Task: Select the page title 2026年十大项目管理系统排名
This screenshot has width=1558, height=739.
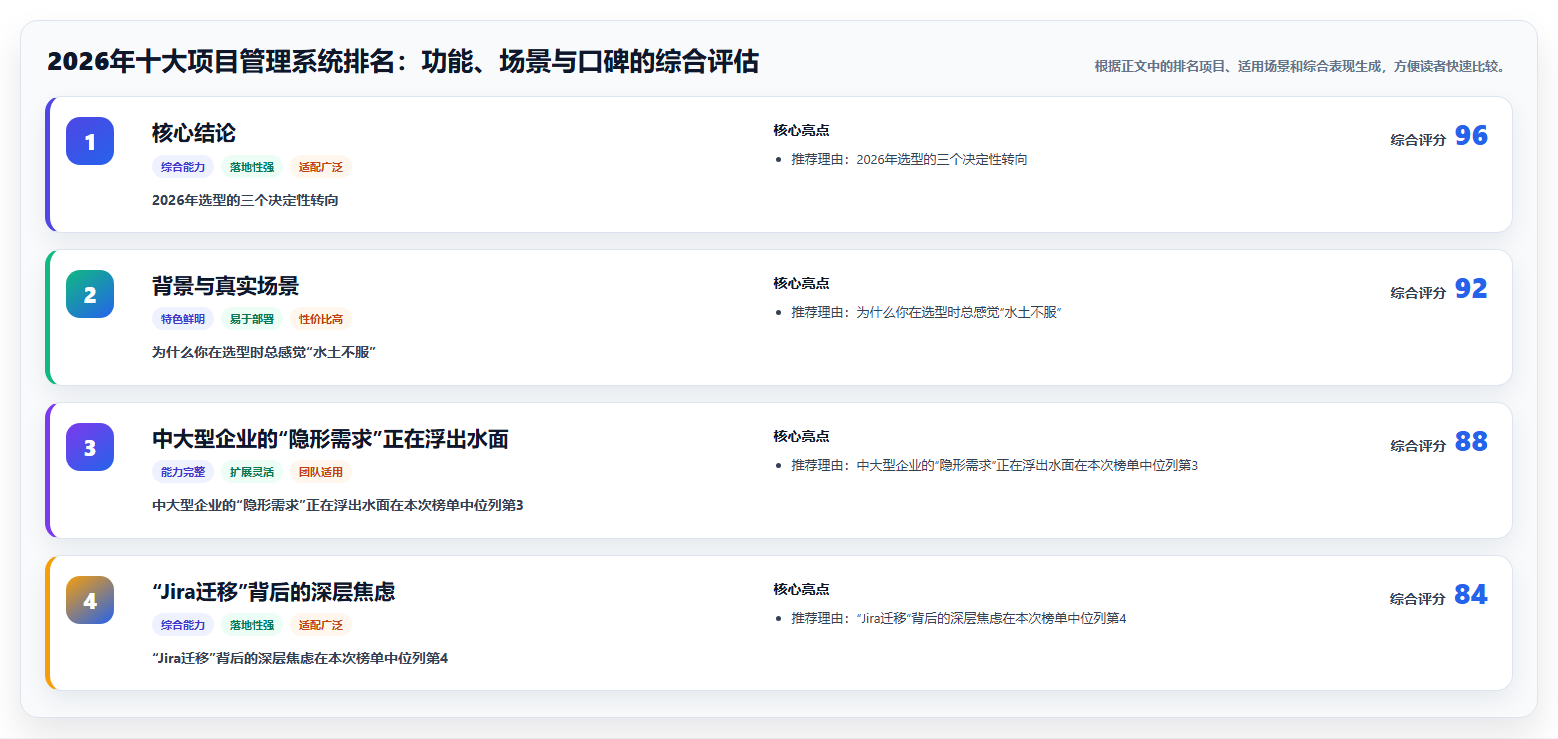Action: pos(402,62)
